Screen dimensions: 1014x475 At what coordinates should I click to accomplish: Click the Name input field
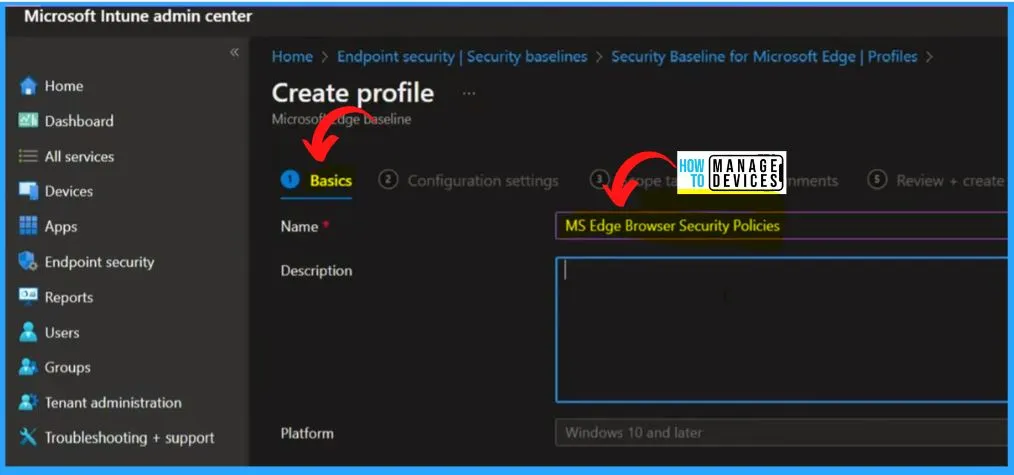click(x=782, y=226)
